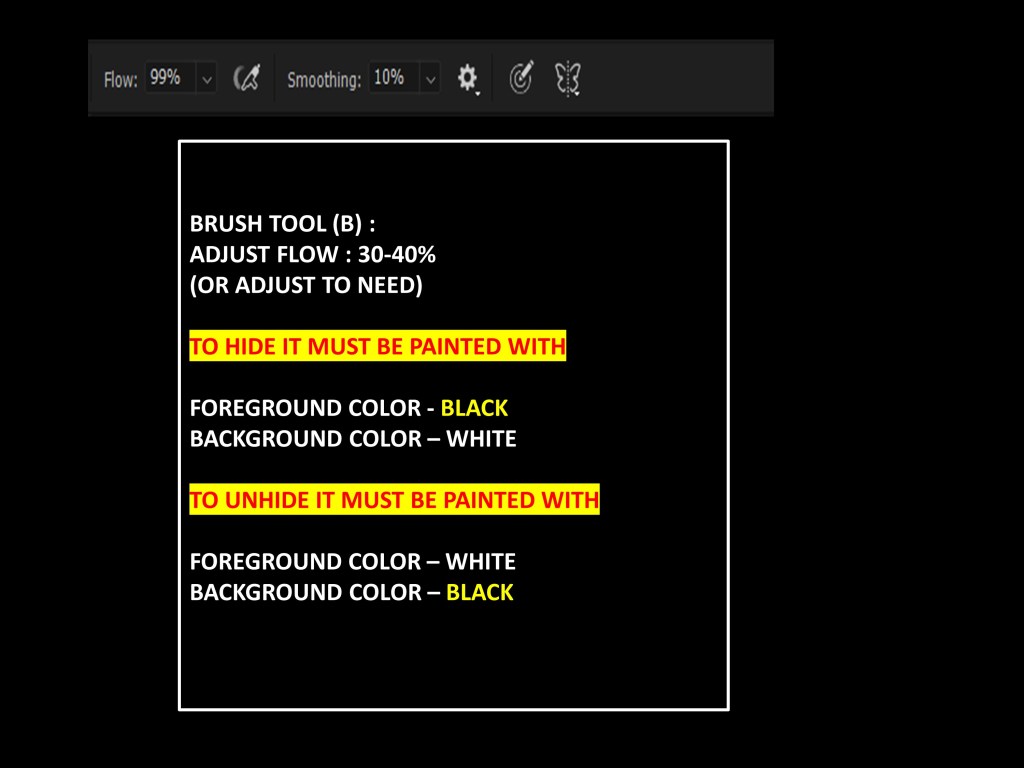The width and height of the screenshot is (1024, 768).
Task: Open the smoothing options gear icon
Action: pos(467,78)
